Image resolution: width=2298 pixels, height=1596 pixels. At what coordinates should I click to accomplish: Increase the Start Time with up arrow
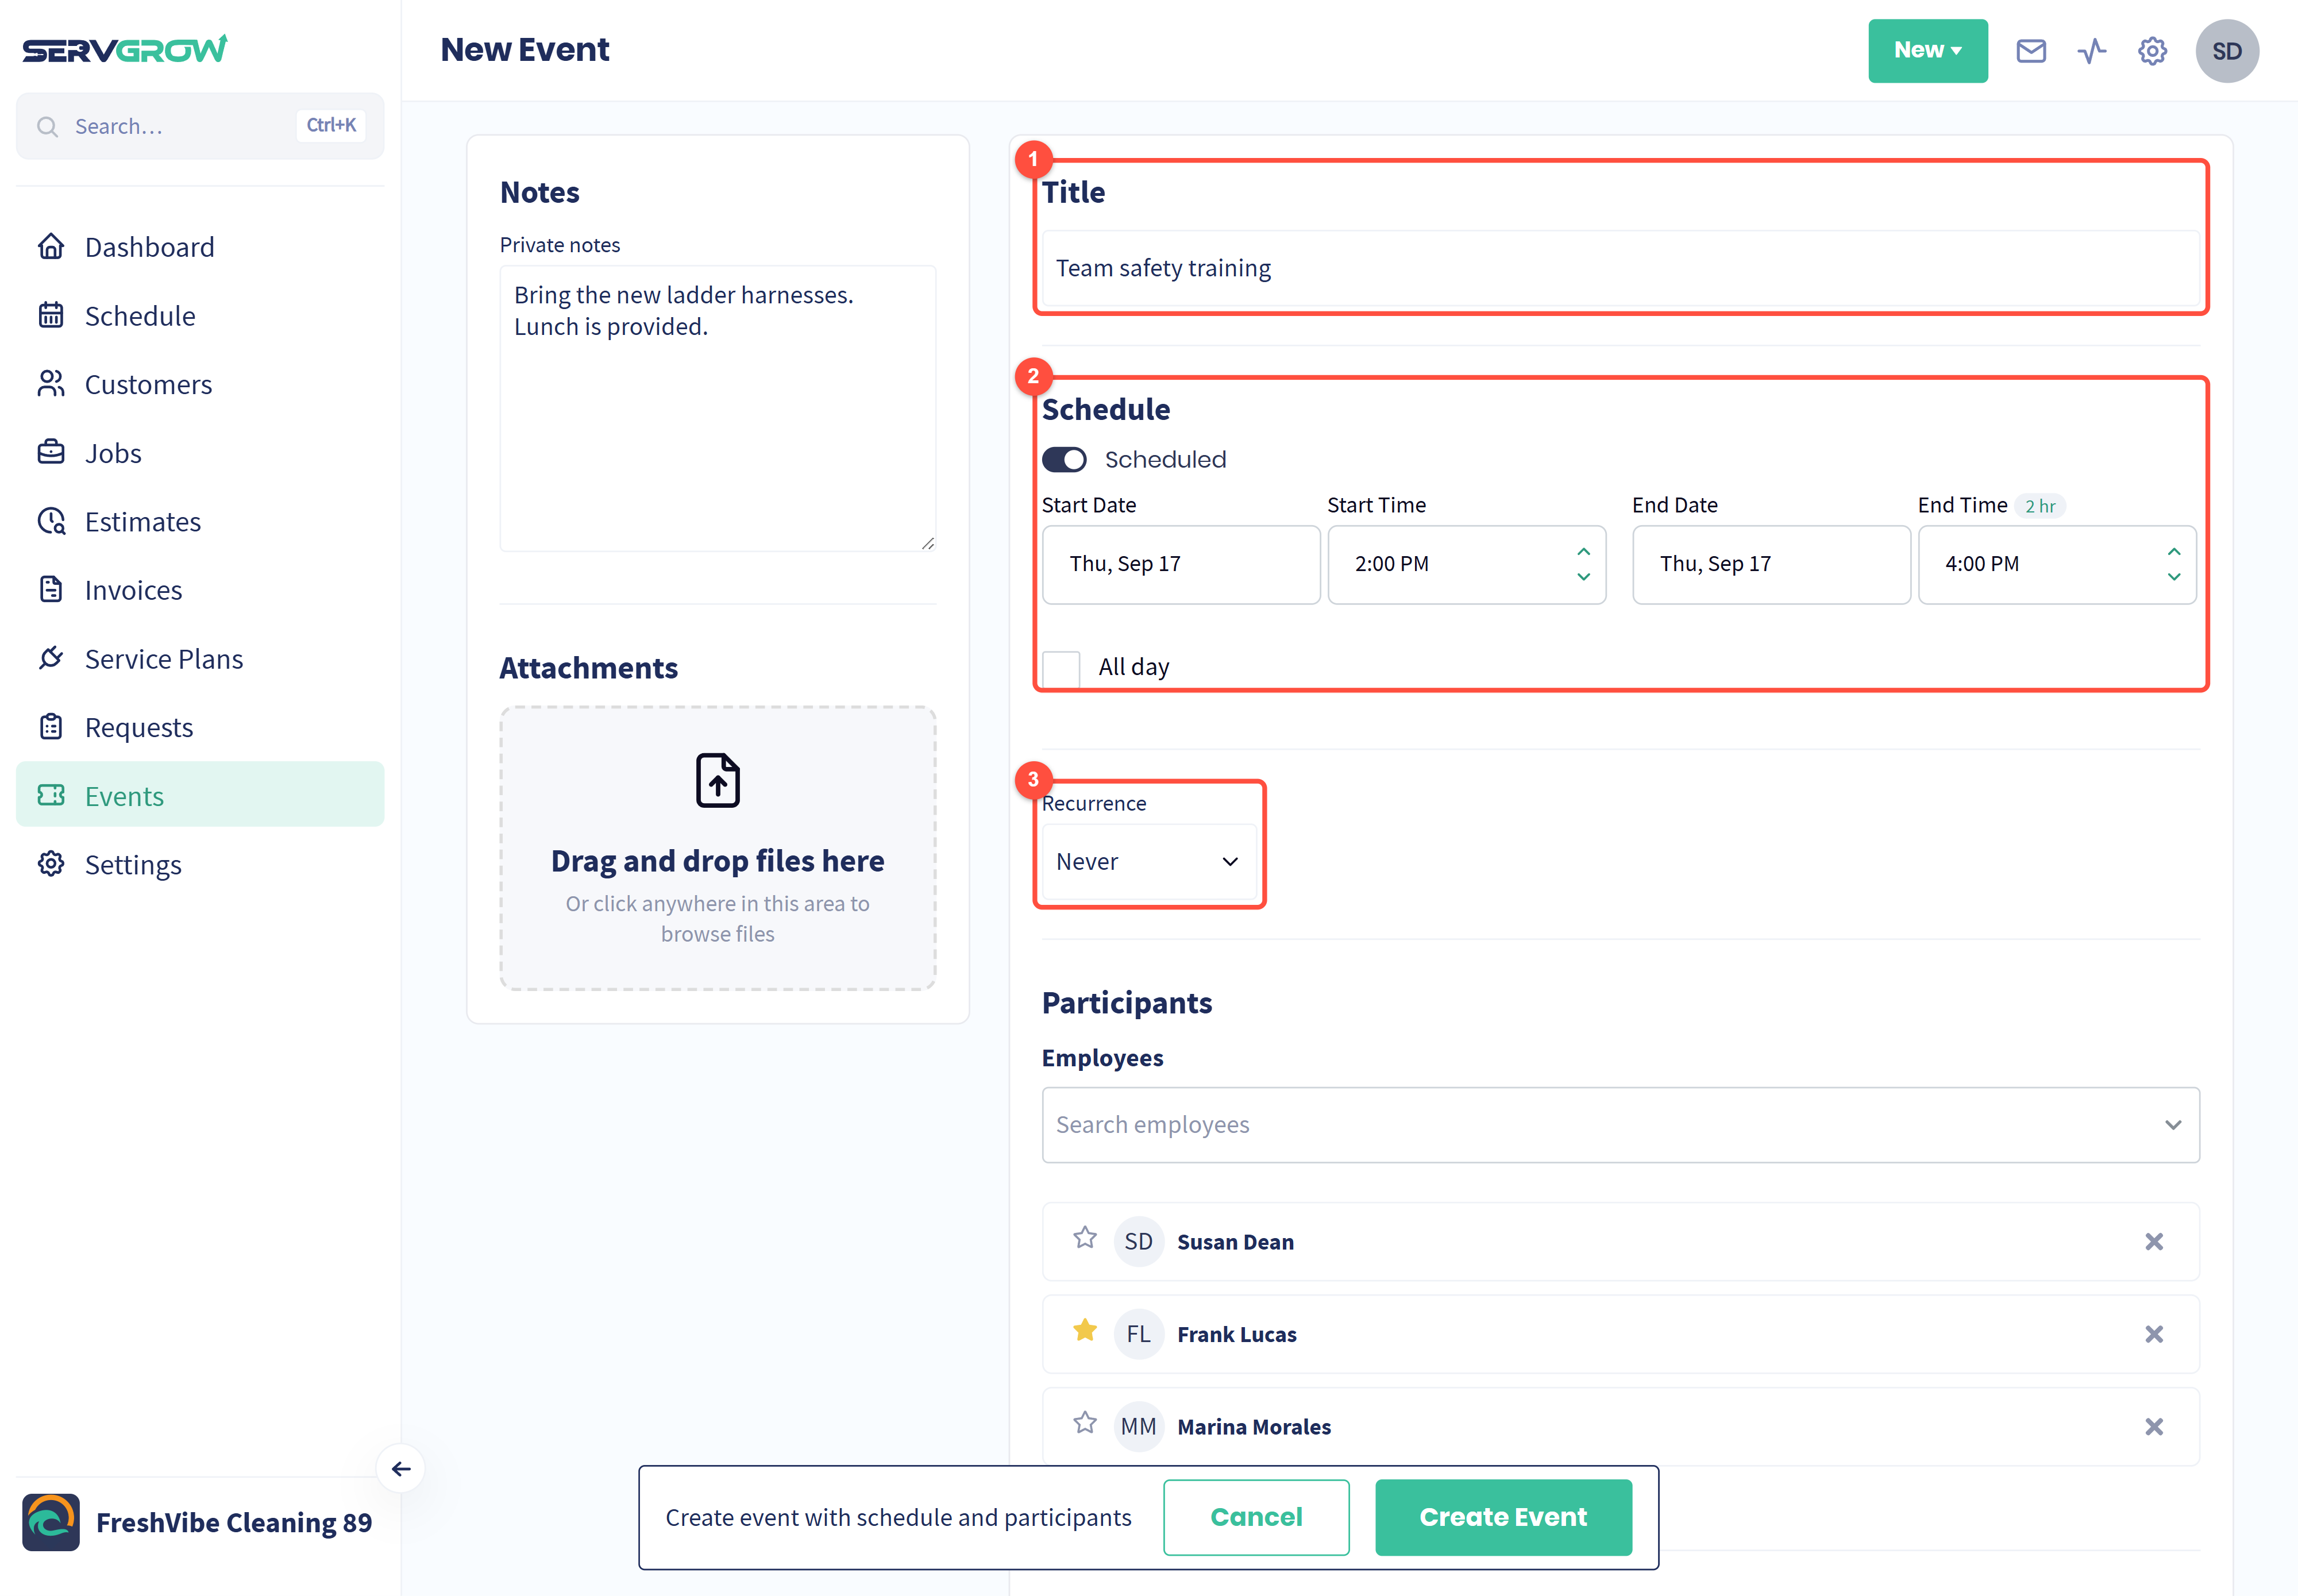pyautogui.click(x=1583, y=552)
